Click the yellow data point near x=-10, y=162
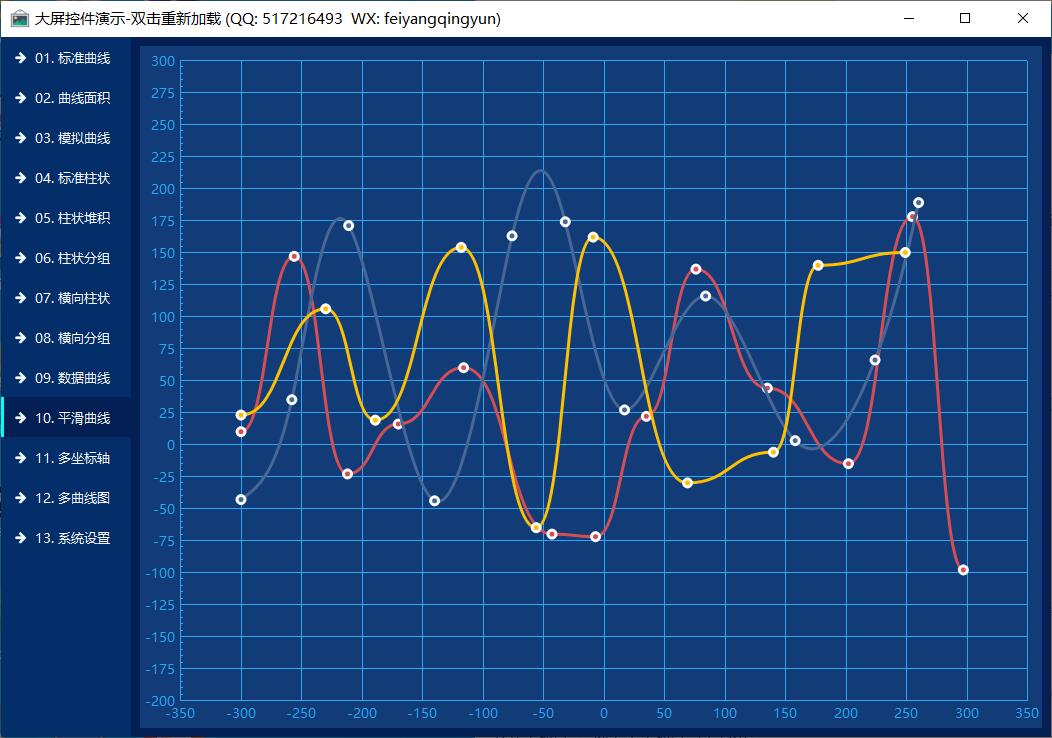This screenshot has width=1052, height=738. coord(593,237)
